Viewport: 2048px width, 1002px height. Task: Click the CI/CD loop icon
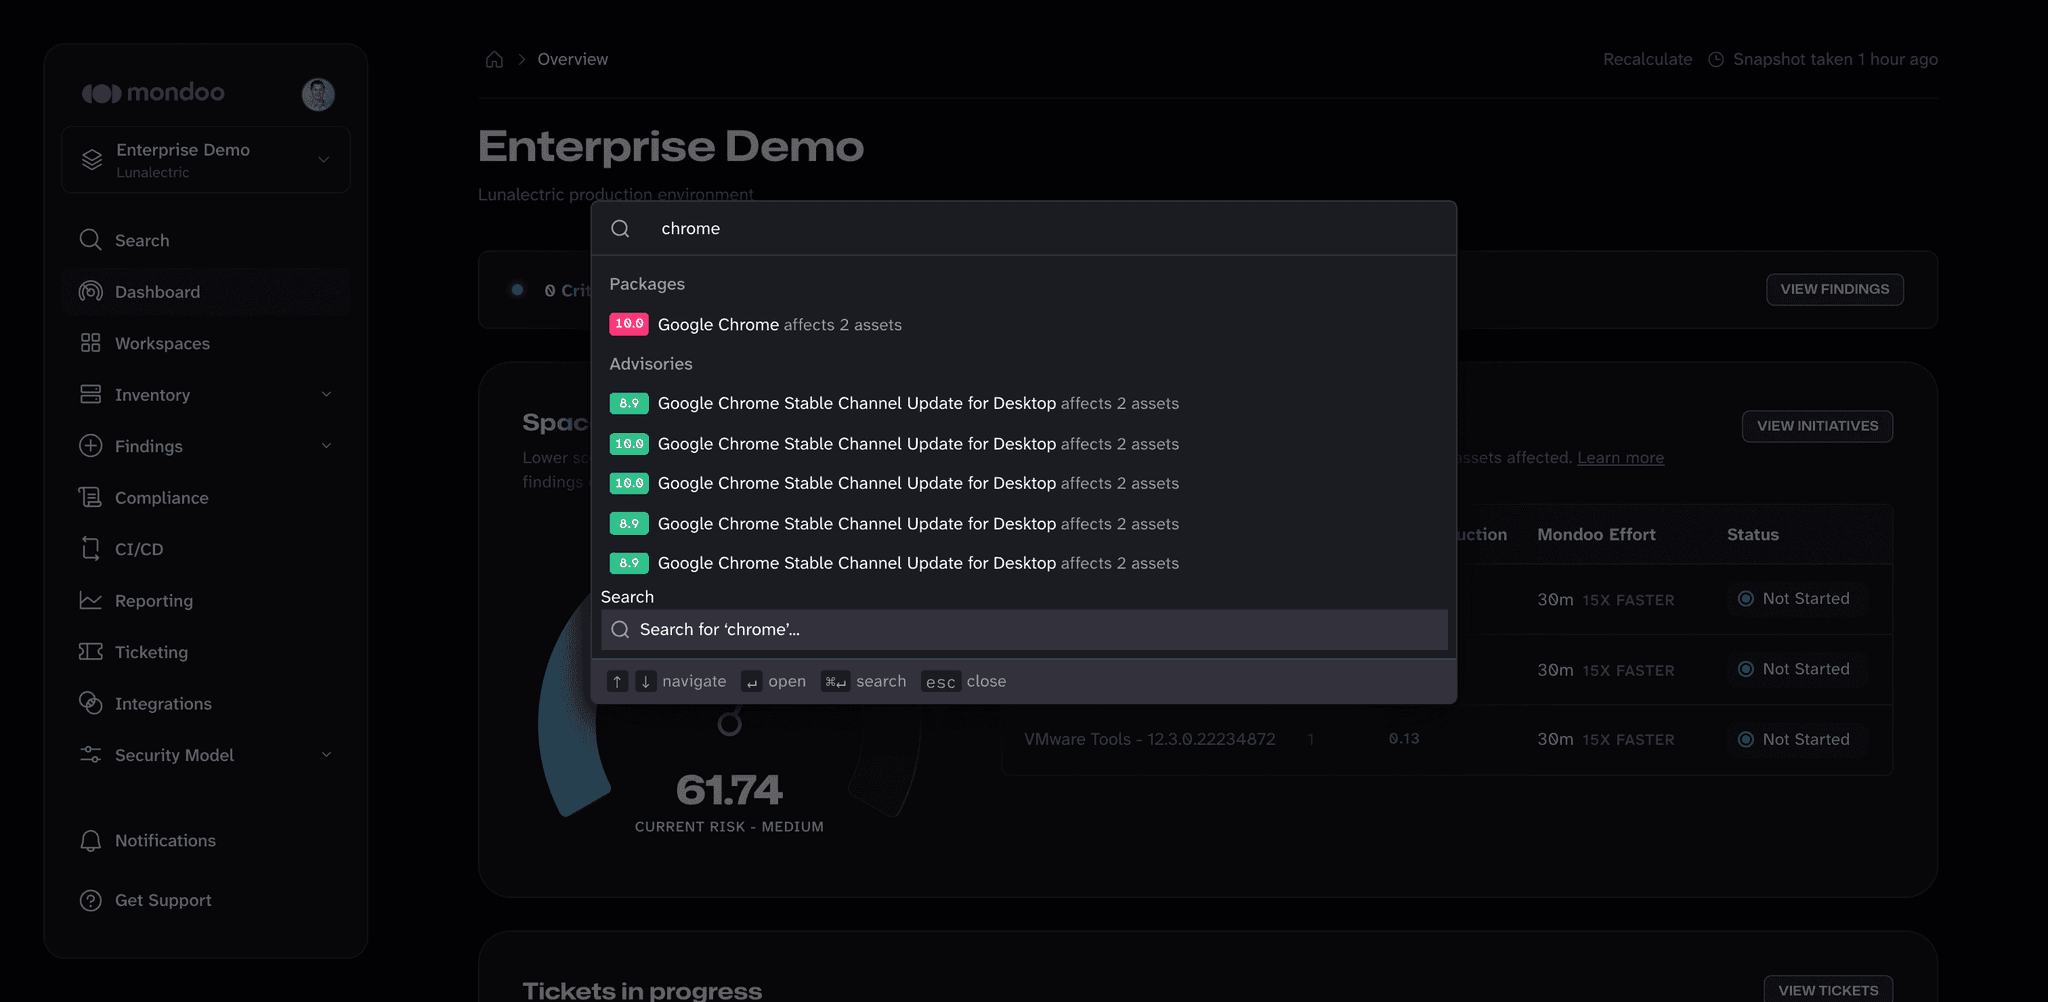(x=90, y=549)
